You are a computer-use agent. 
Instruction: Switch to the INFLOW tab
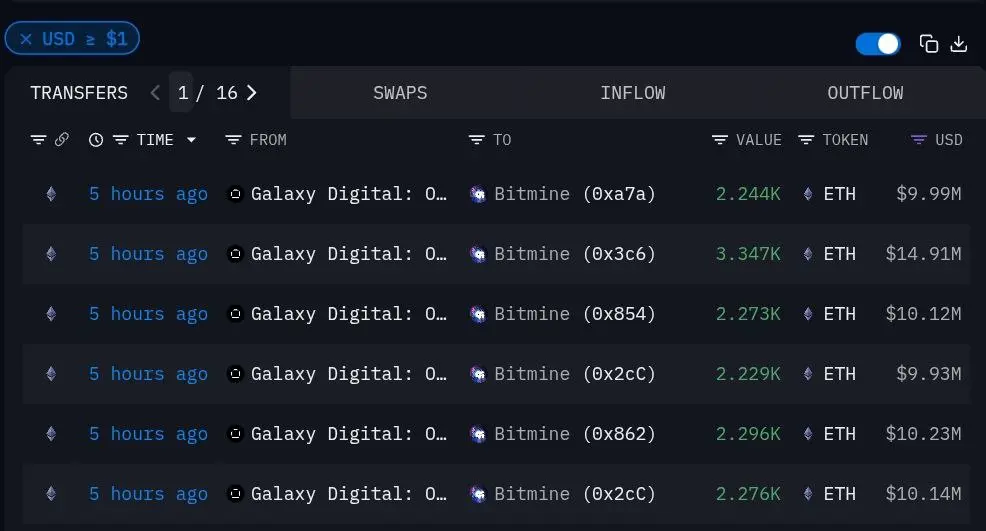[633, 93]
